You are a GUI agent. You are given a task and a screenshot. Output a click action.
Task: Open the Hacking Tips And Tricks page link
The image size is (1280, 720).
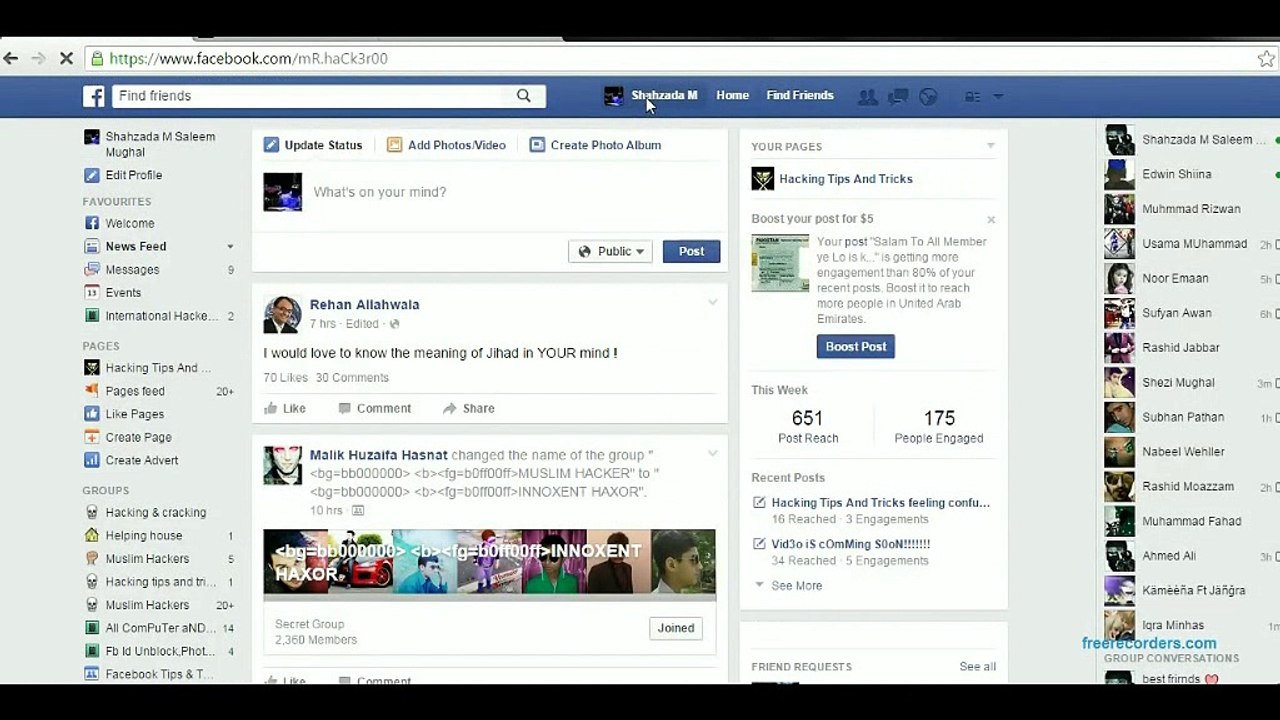coord(846,179)
